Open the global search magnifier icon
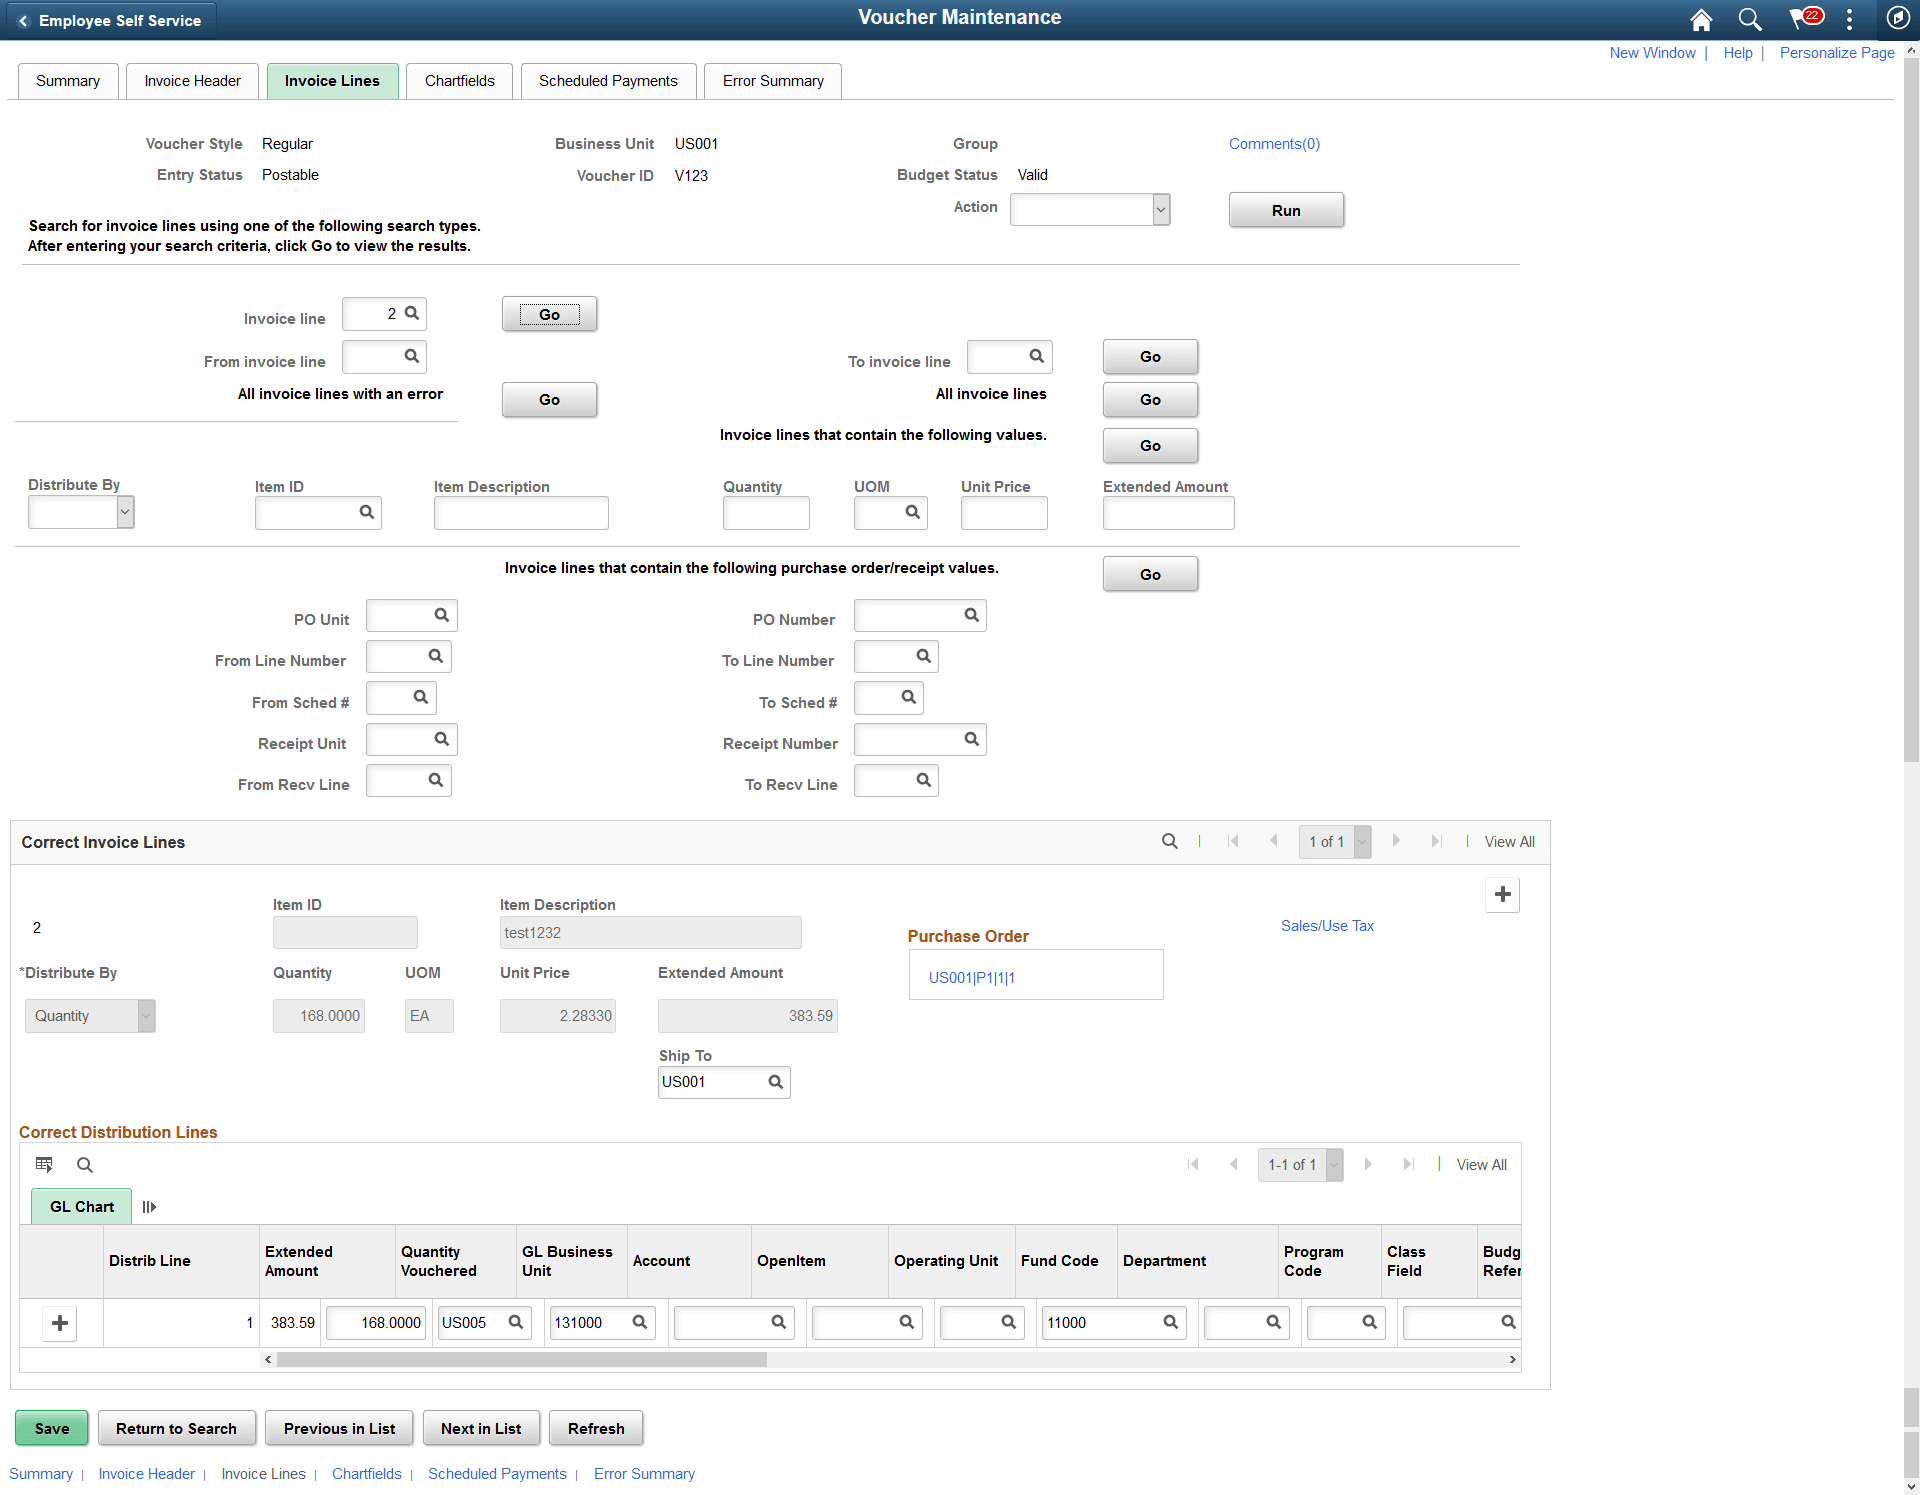This screenshot has width=1920, height=1495. [1749, 20]
